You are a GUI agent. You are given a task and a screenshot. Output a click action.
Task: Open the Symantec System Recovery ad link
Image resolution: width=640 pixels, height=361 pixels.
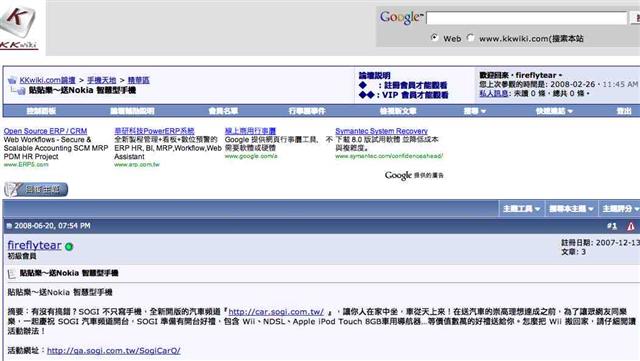[381, 131]
